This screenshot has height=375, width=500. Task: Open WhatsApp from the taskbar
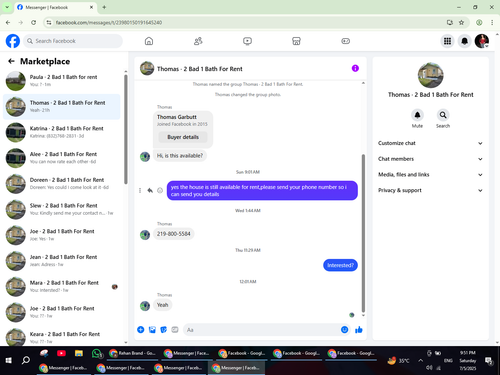[x=97, y=353]
